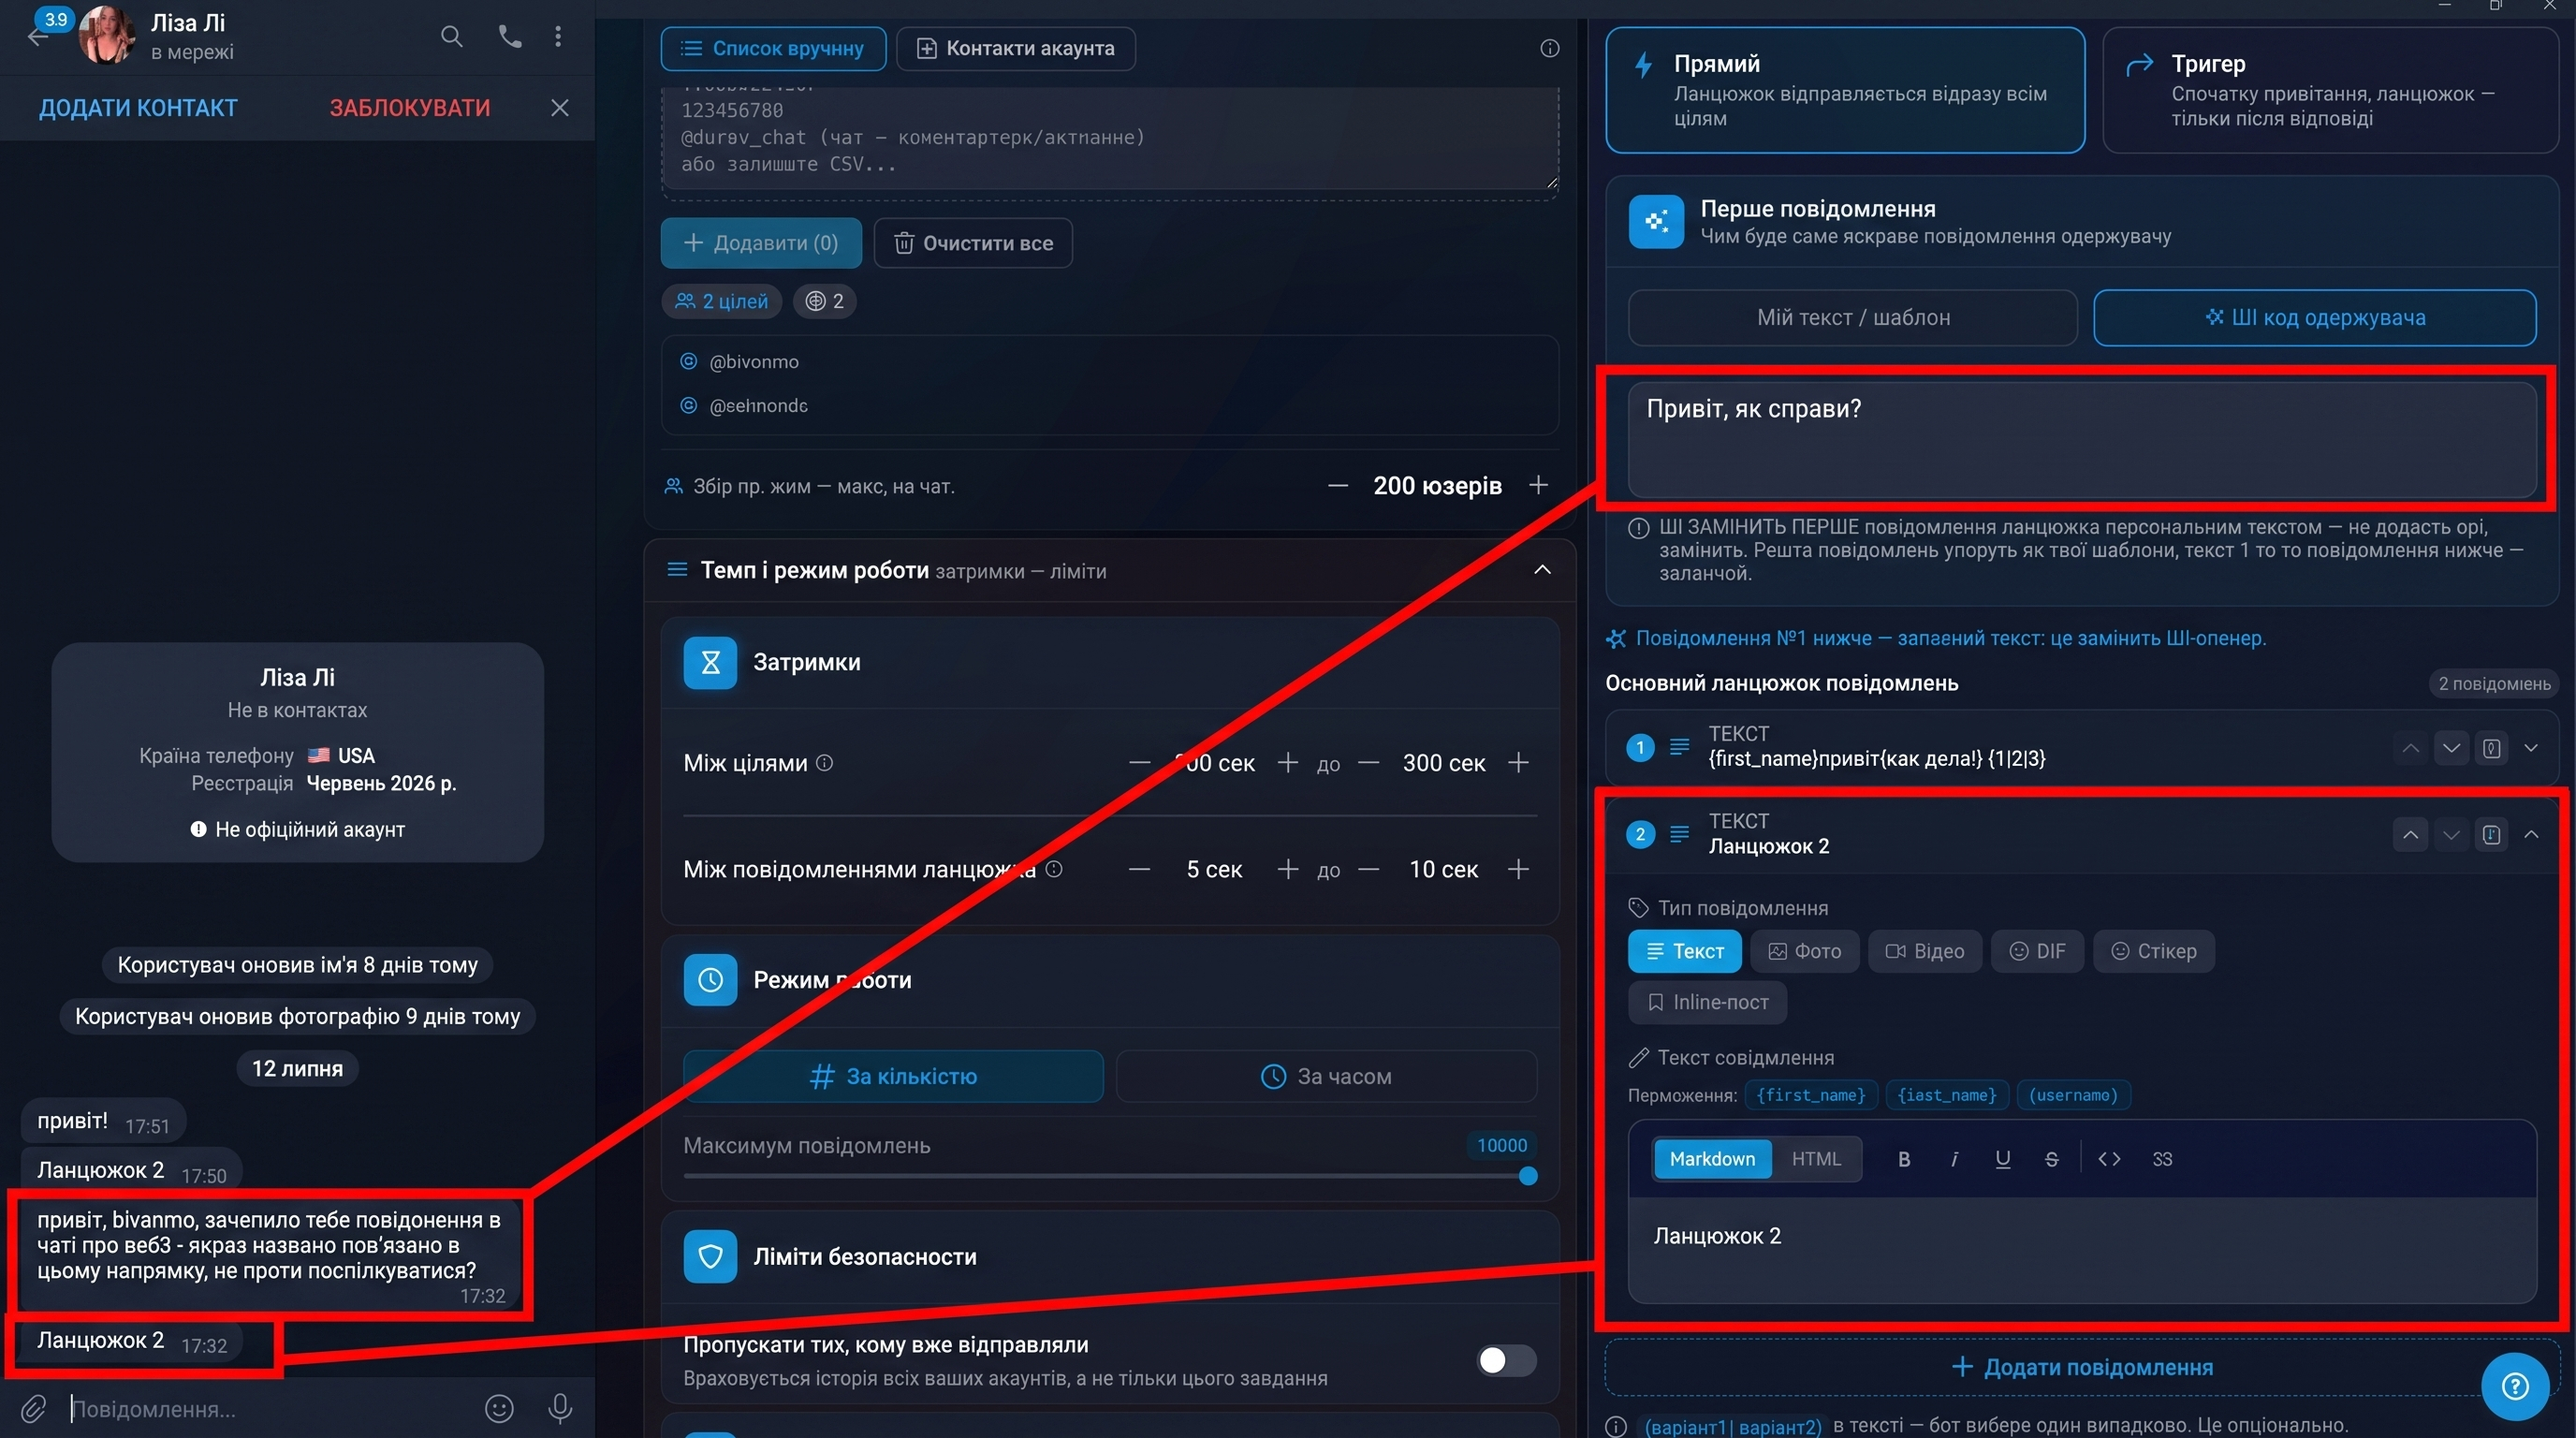Apply bold formatting

coord(1904,1160)
